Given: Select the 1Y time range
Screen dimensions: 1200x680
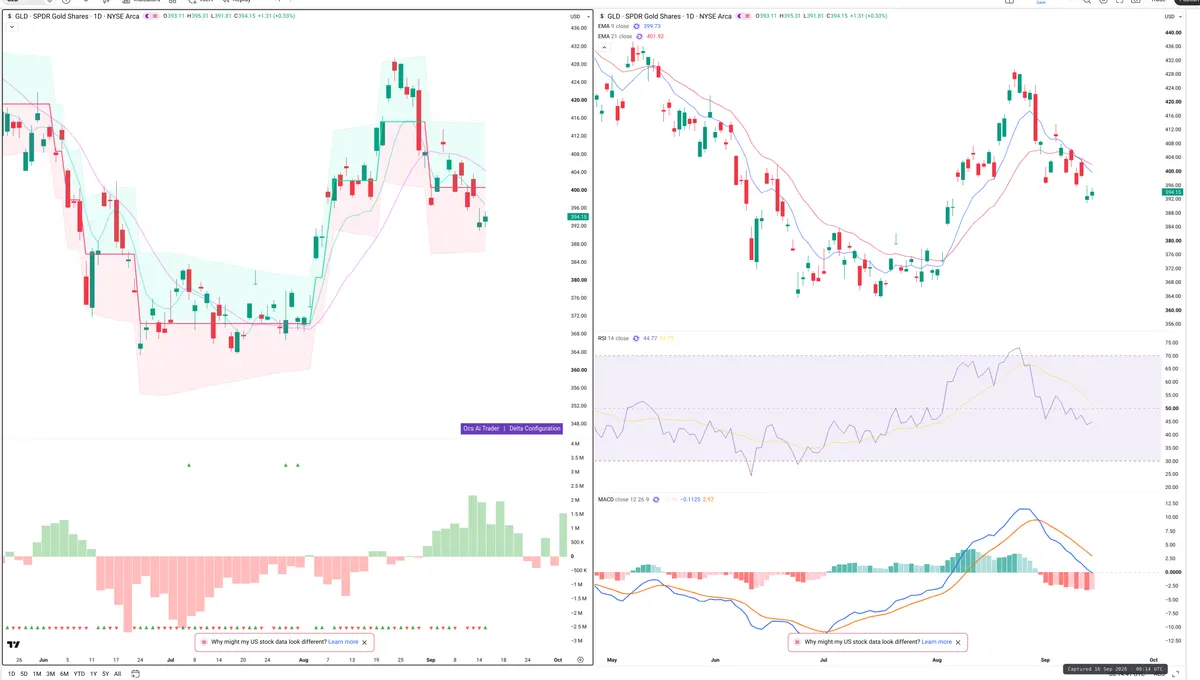Looking at the screenshot, I should [93, 674].
